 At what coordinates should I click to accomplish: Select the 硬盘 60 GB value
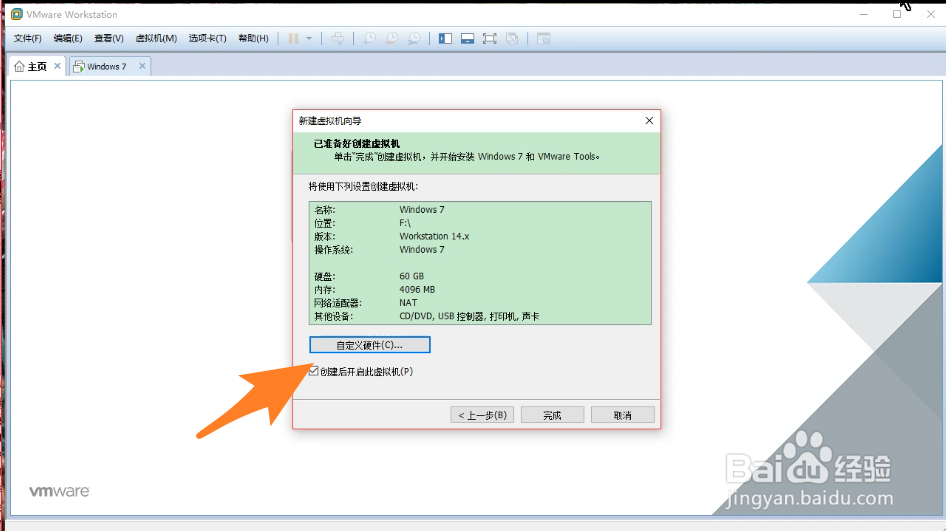click(411, 276)
